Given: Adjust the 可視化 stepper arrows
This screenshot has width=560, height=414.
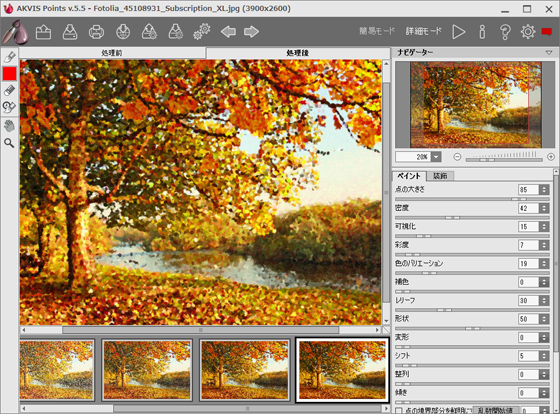Looking at the screenshot, I should click(x=544, y=226).
